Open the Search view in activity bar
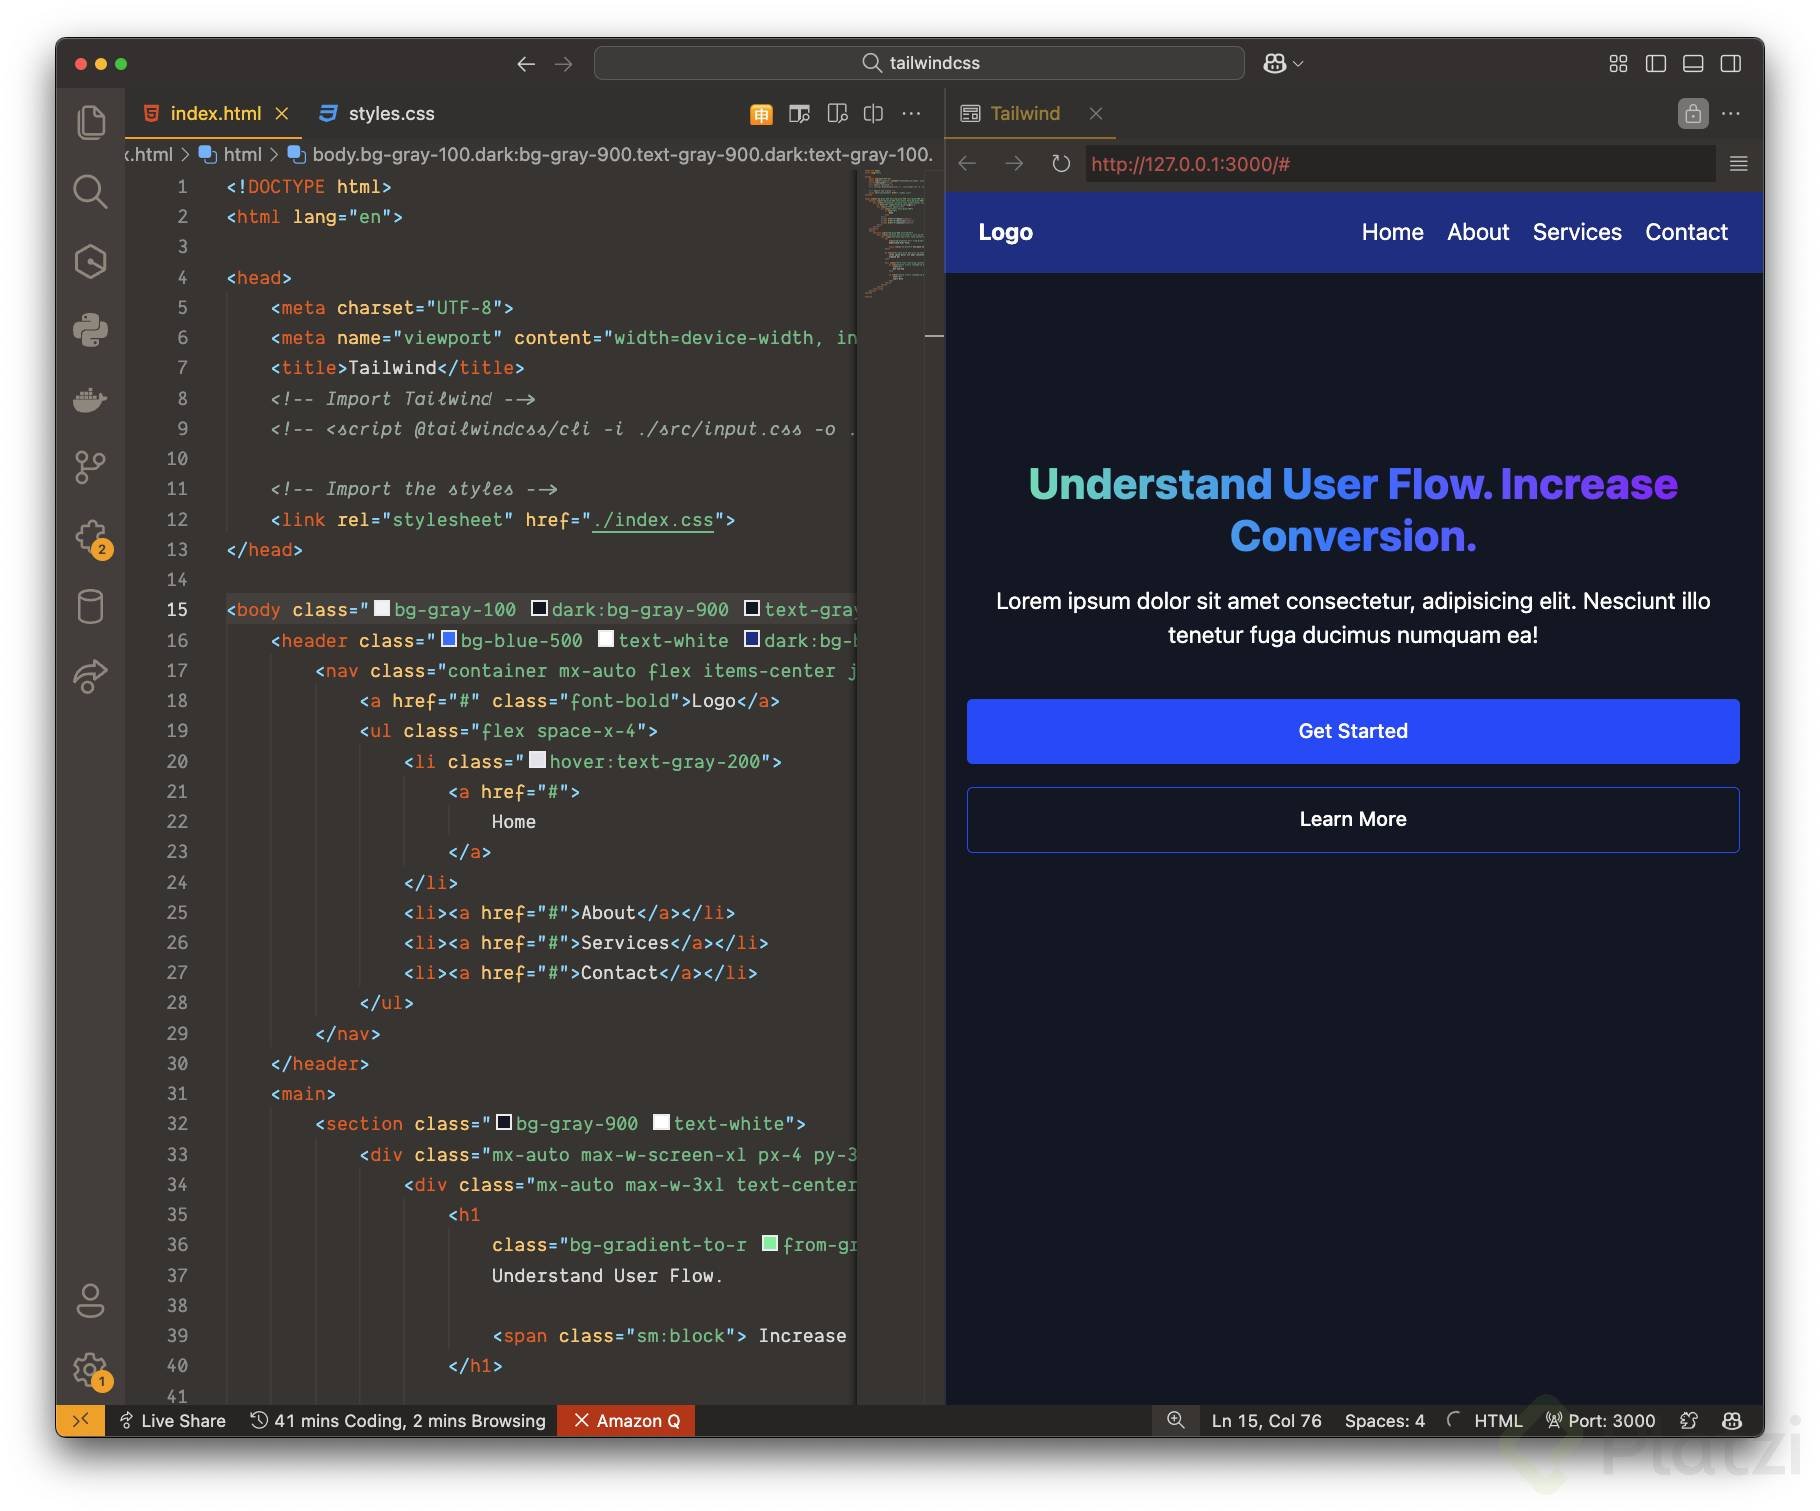The height and width of the screenshot is (1511, 1820). (90, 191)
